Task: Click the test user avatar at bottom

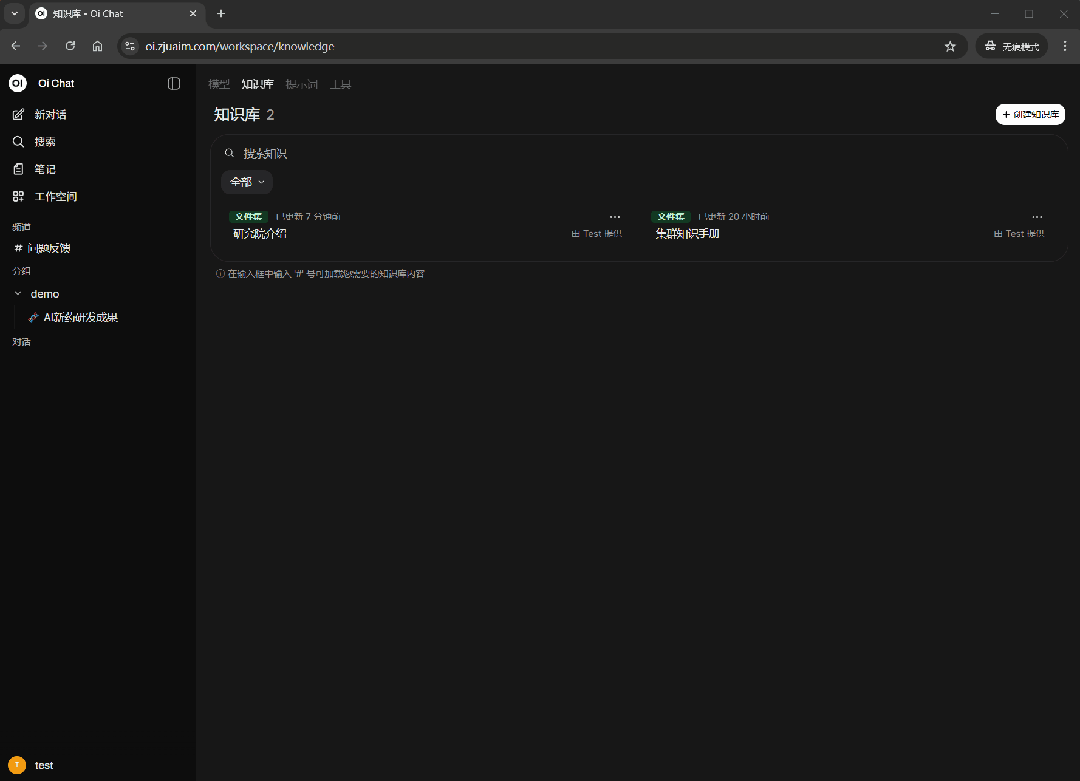Action: click(17, 765)
